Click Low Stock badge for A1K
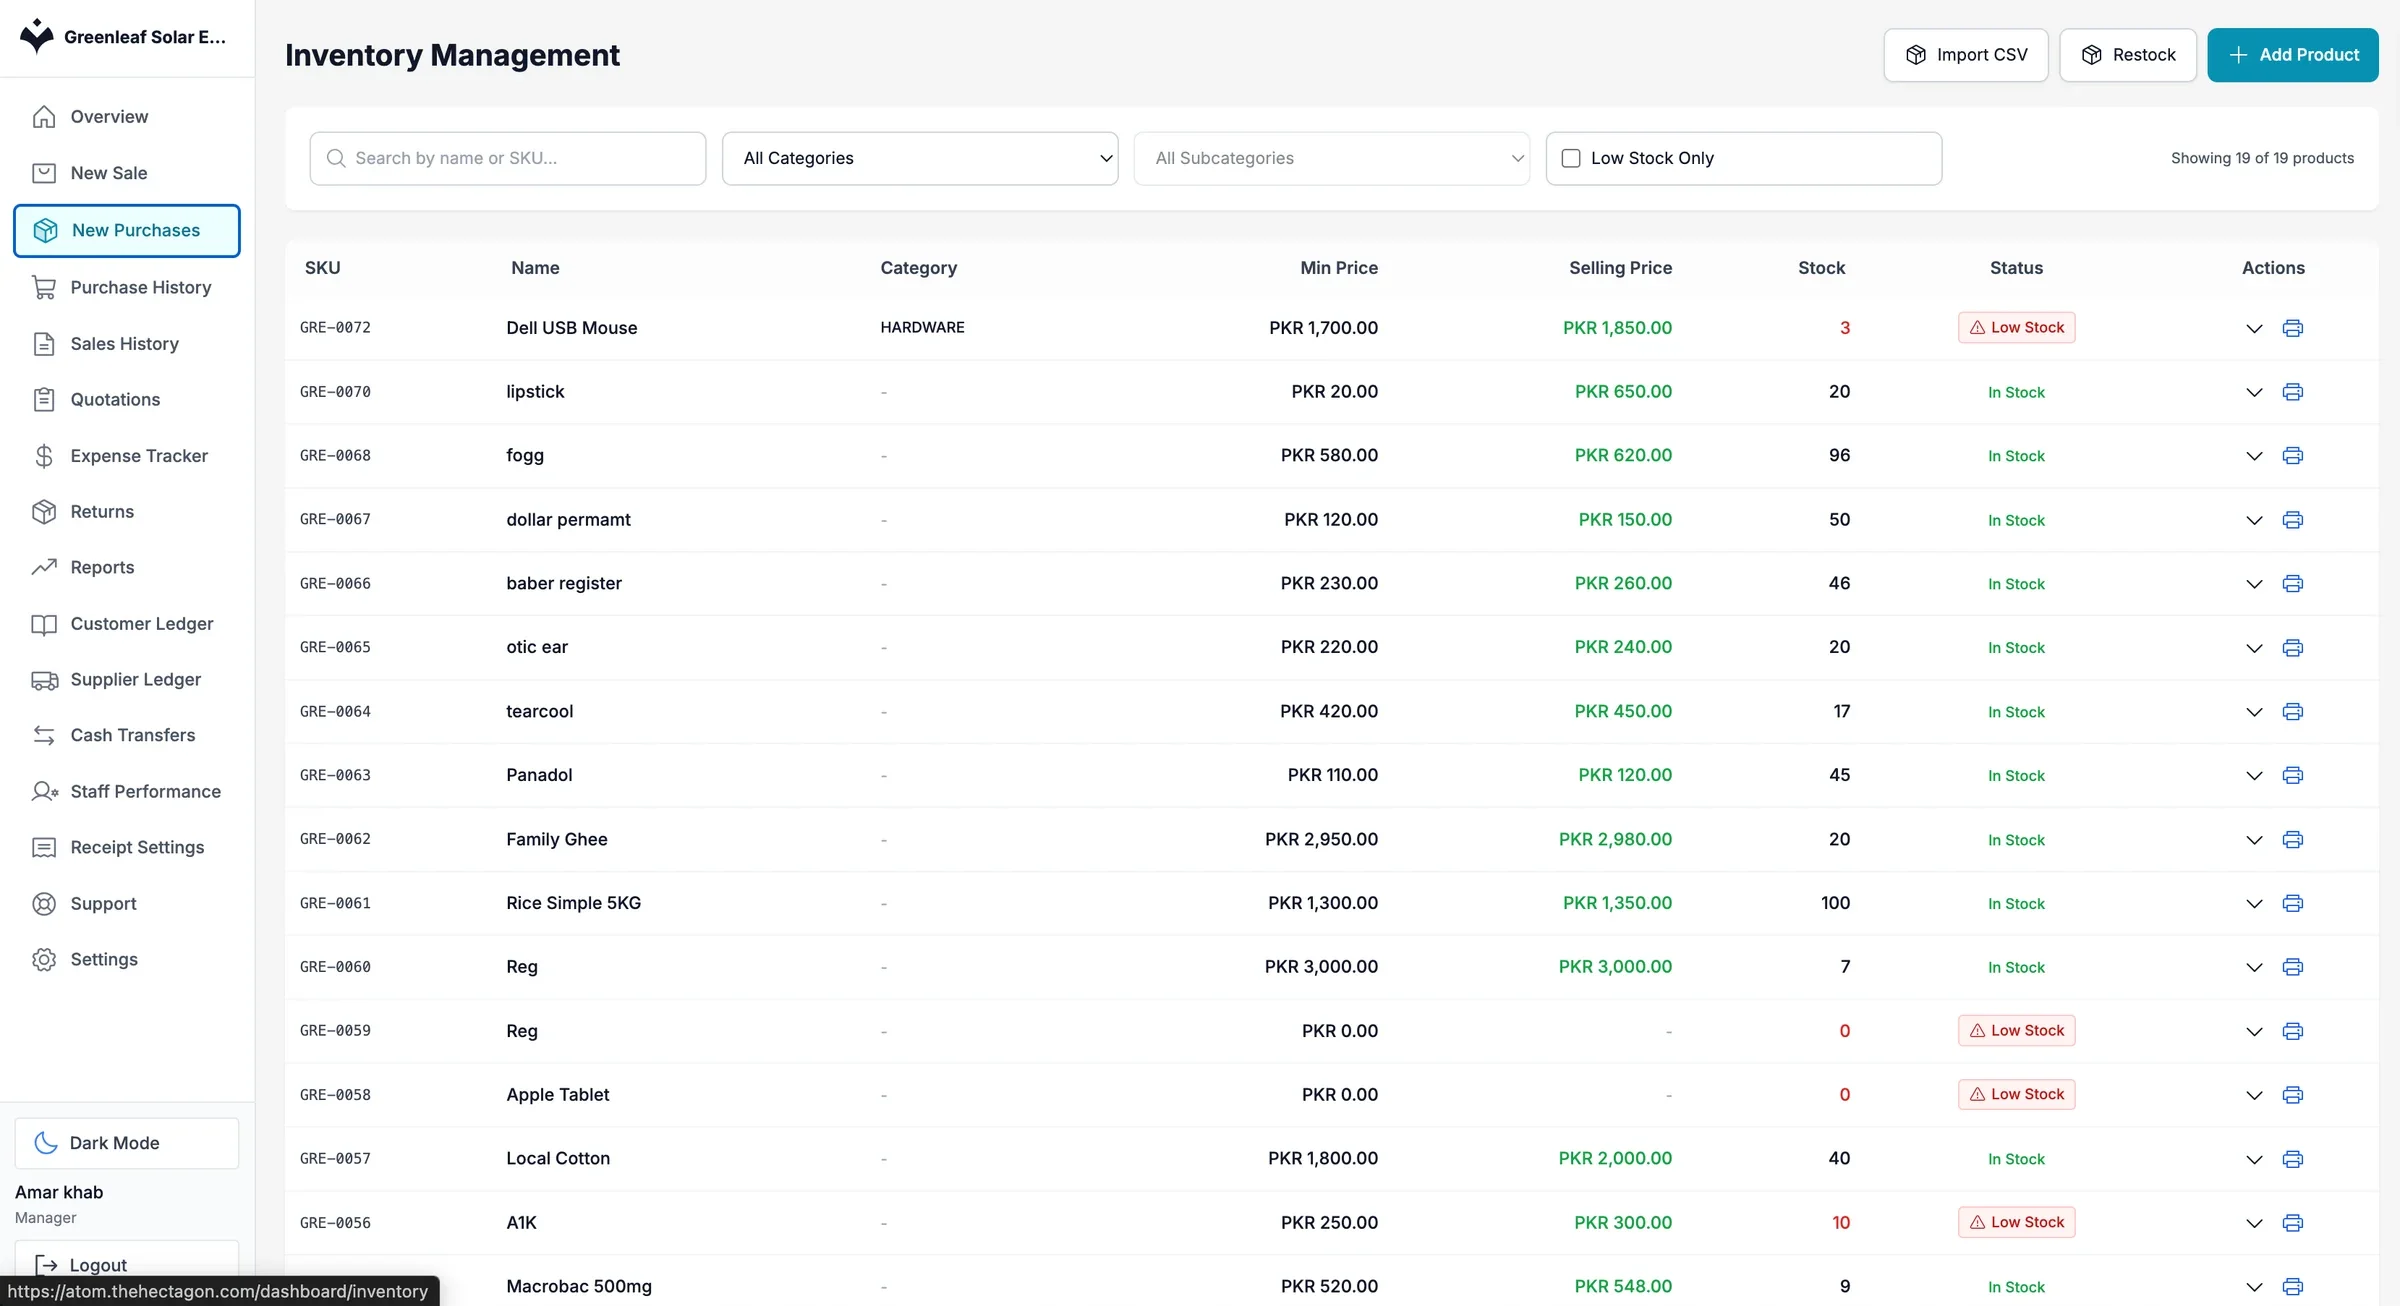 tap(2016, 1222)
